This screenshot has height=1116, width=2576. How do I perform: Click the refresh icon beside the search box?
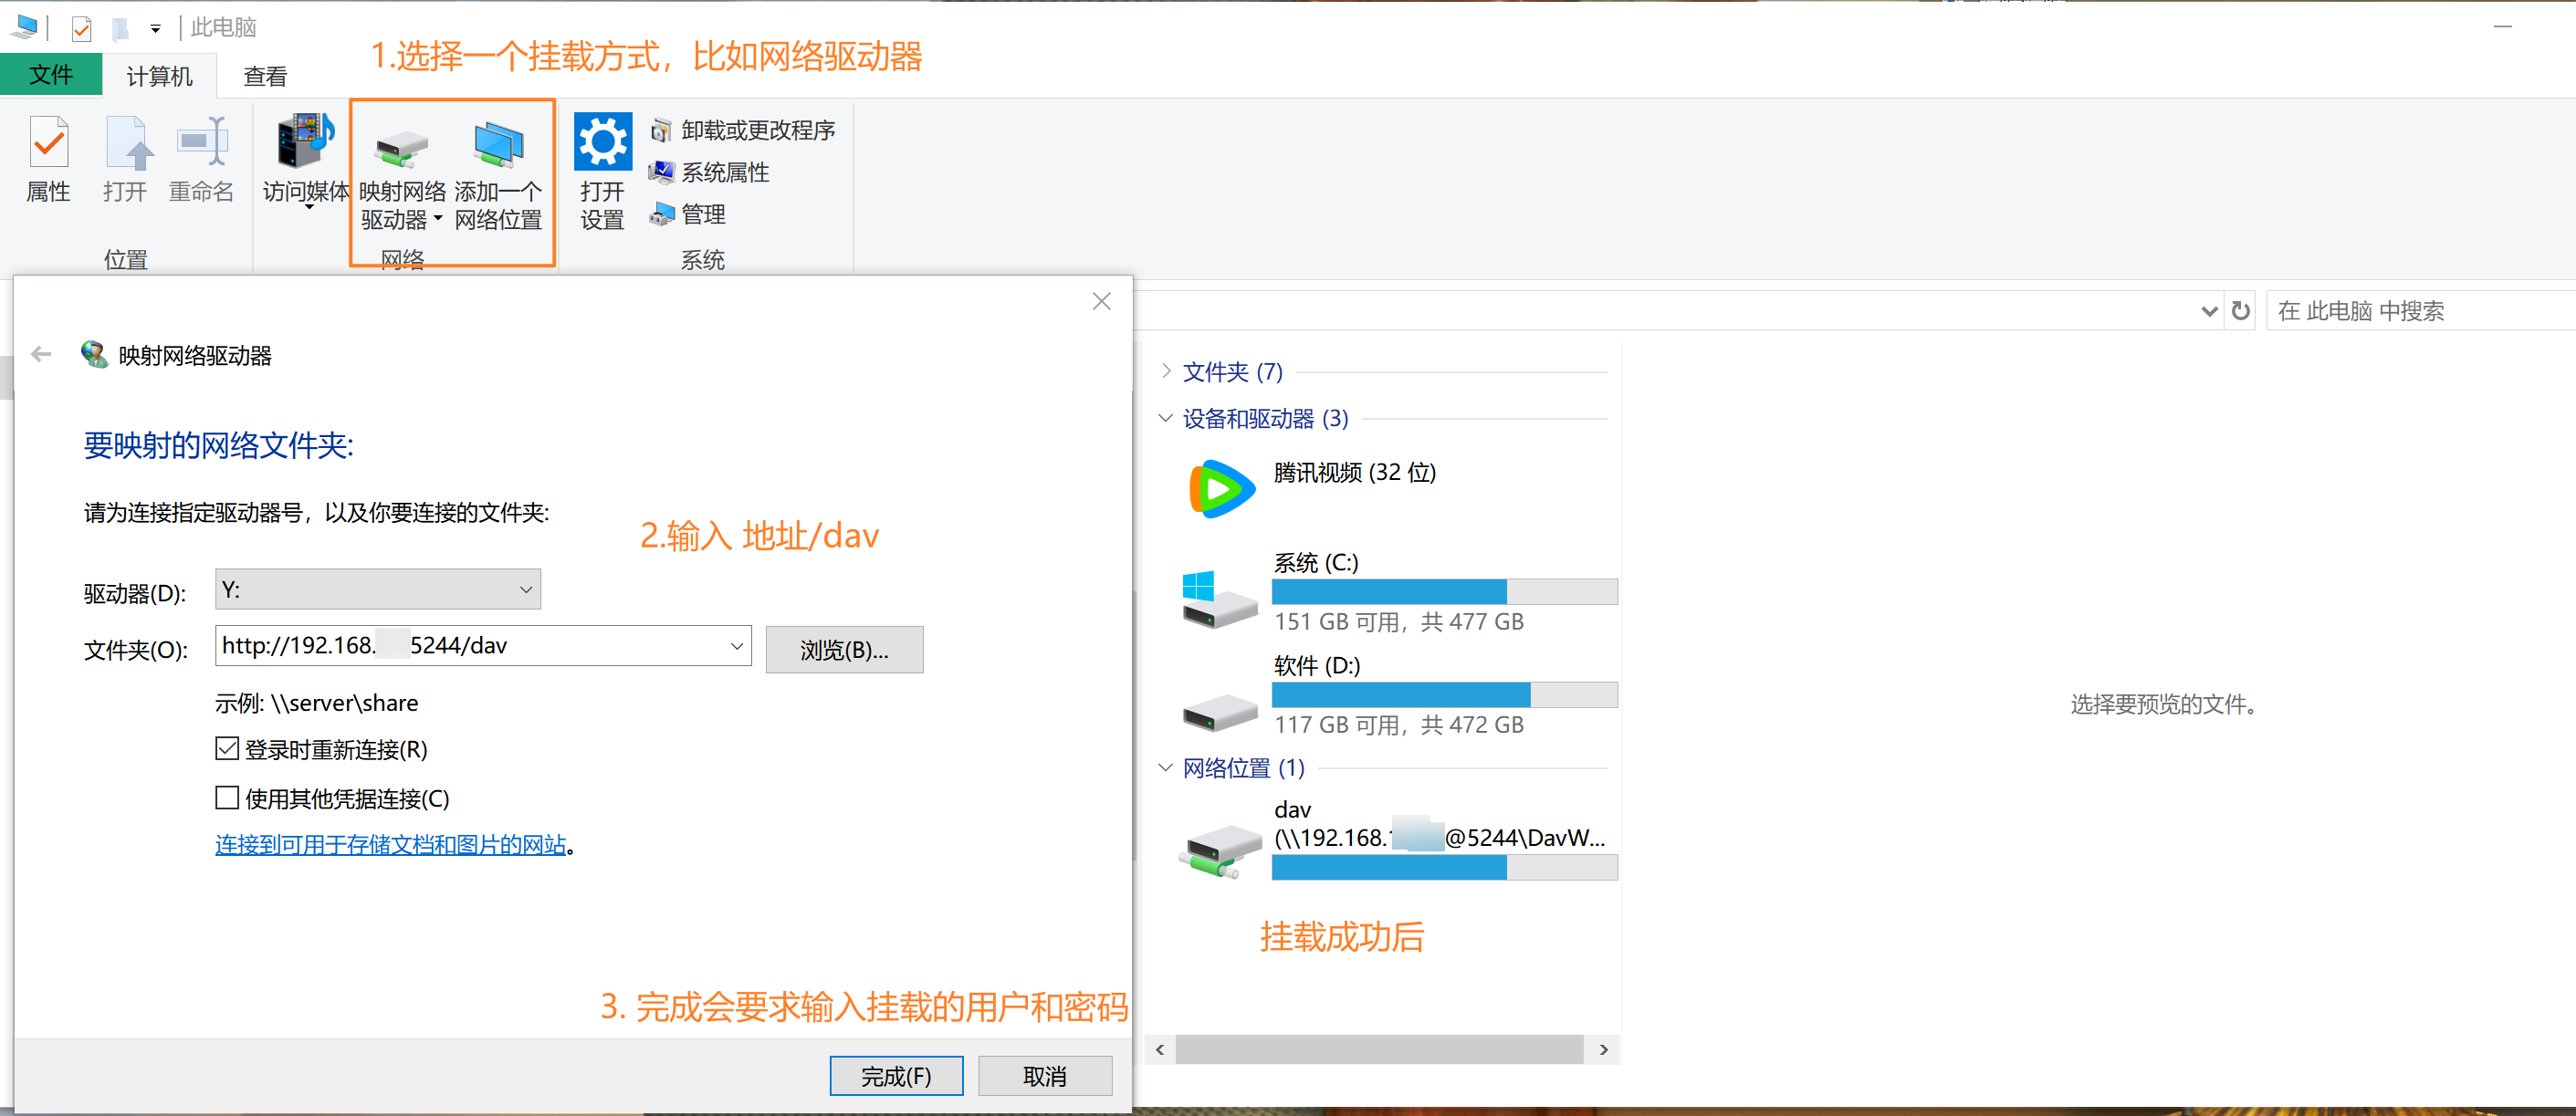(2240, 311)
